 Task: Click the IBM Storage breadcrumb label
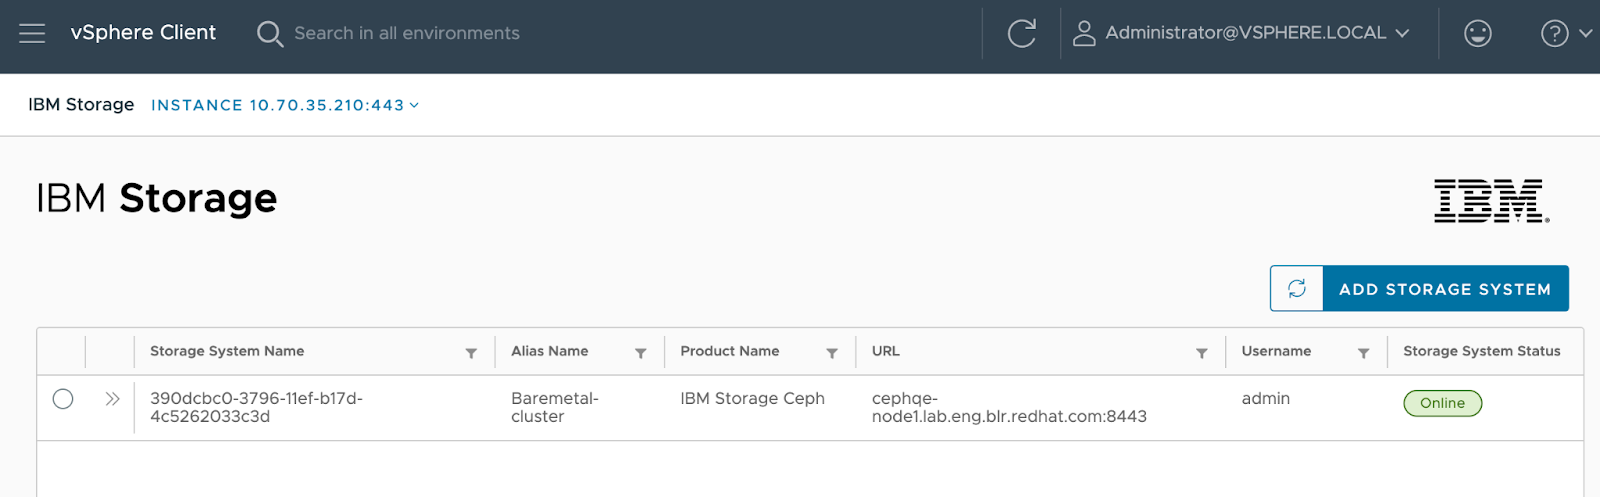[81, 105]
